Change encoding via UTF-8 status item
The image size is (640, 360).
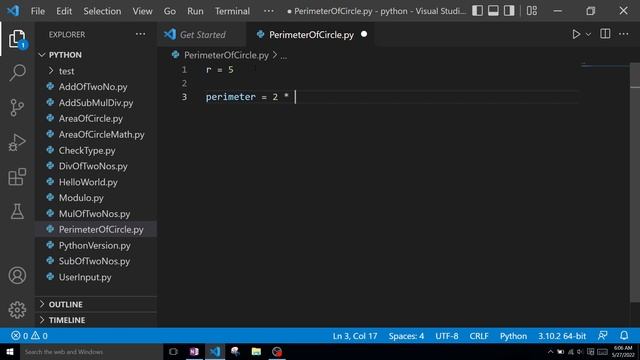(447, 336)
